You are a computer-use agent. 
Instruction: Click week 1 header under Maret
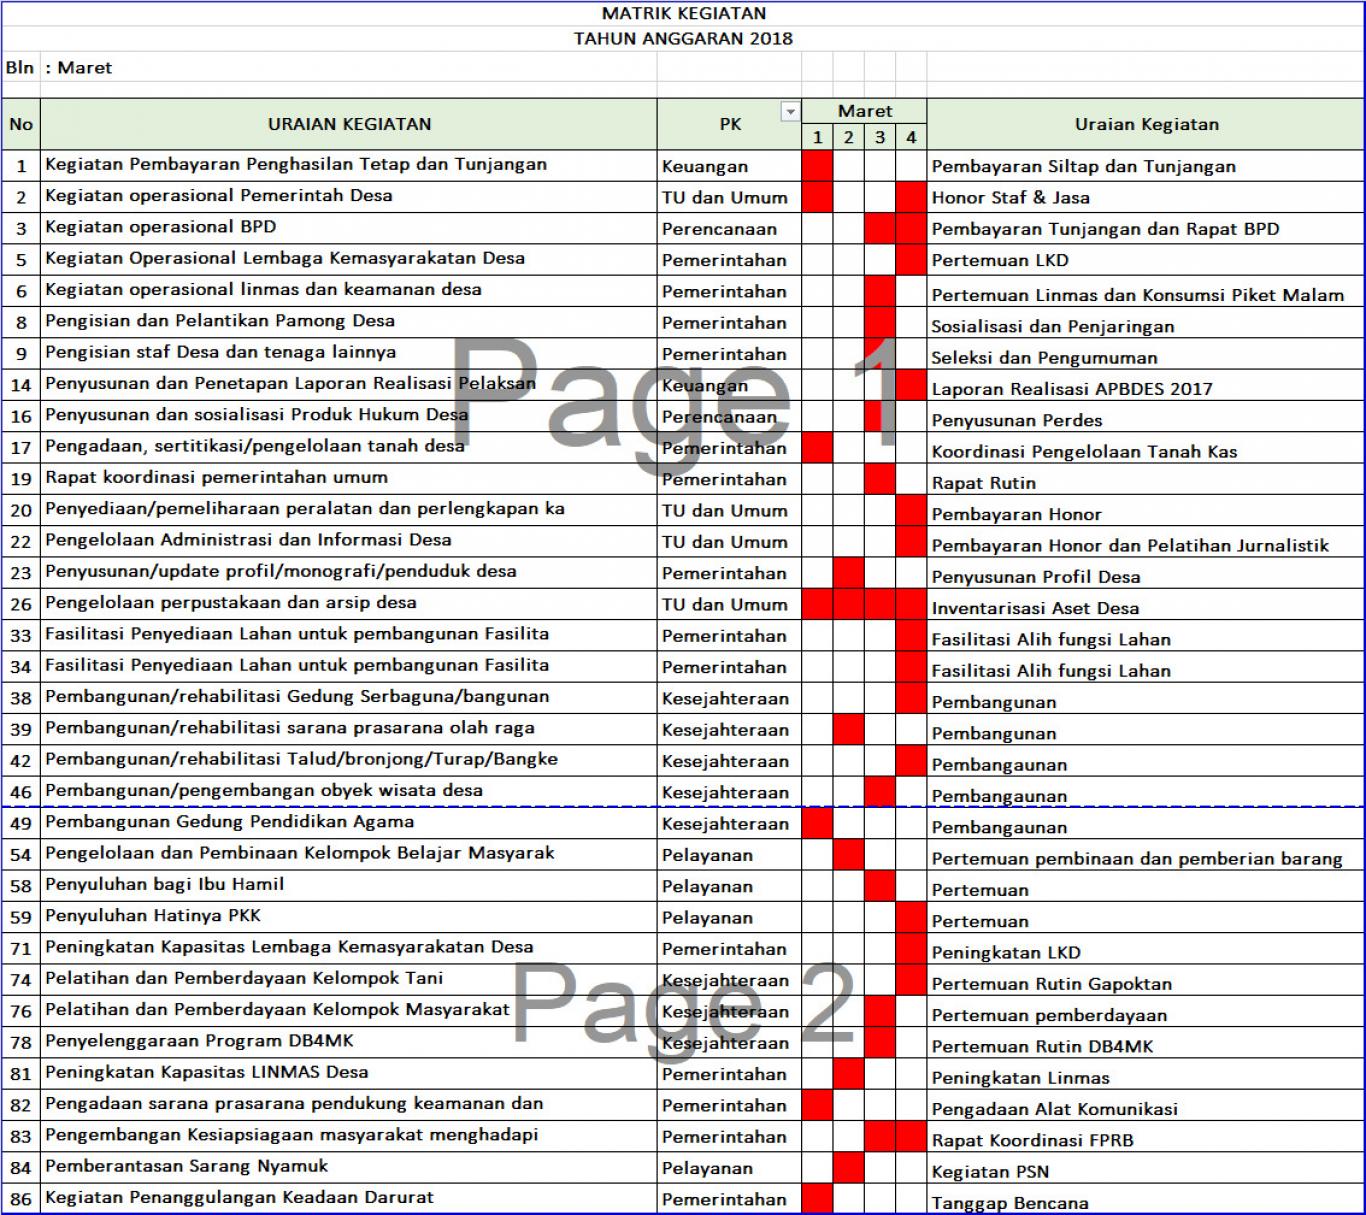(x=817, y=138)
